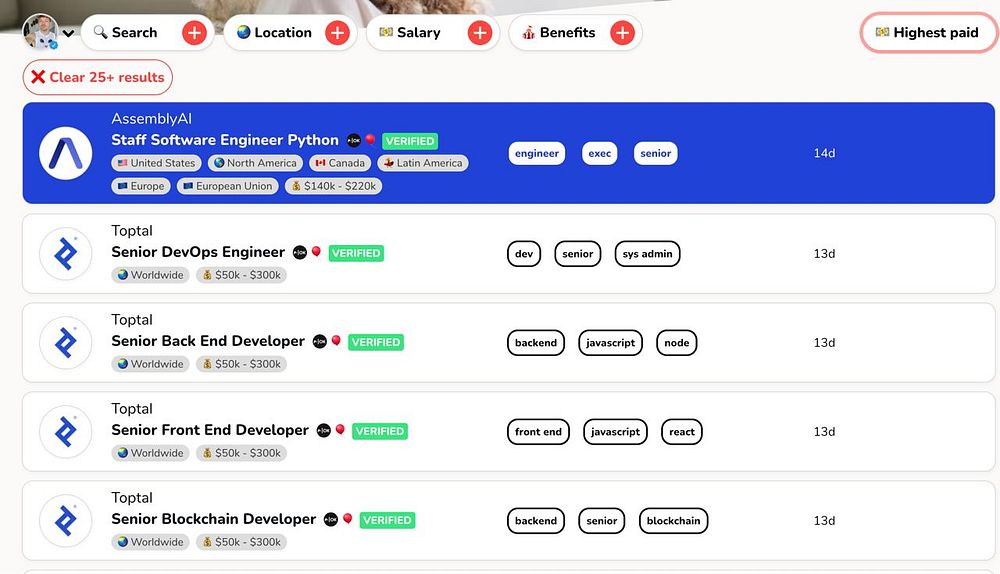The image size is (1000, 574).
Task: Open the AssemblyAI company logo
Action: pyautogui.click(x=66, y=153)
